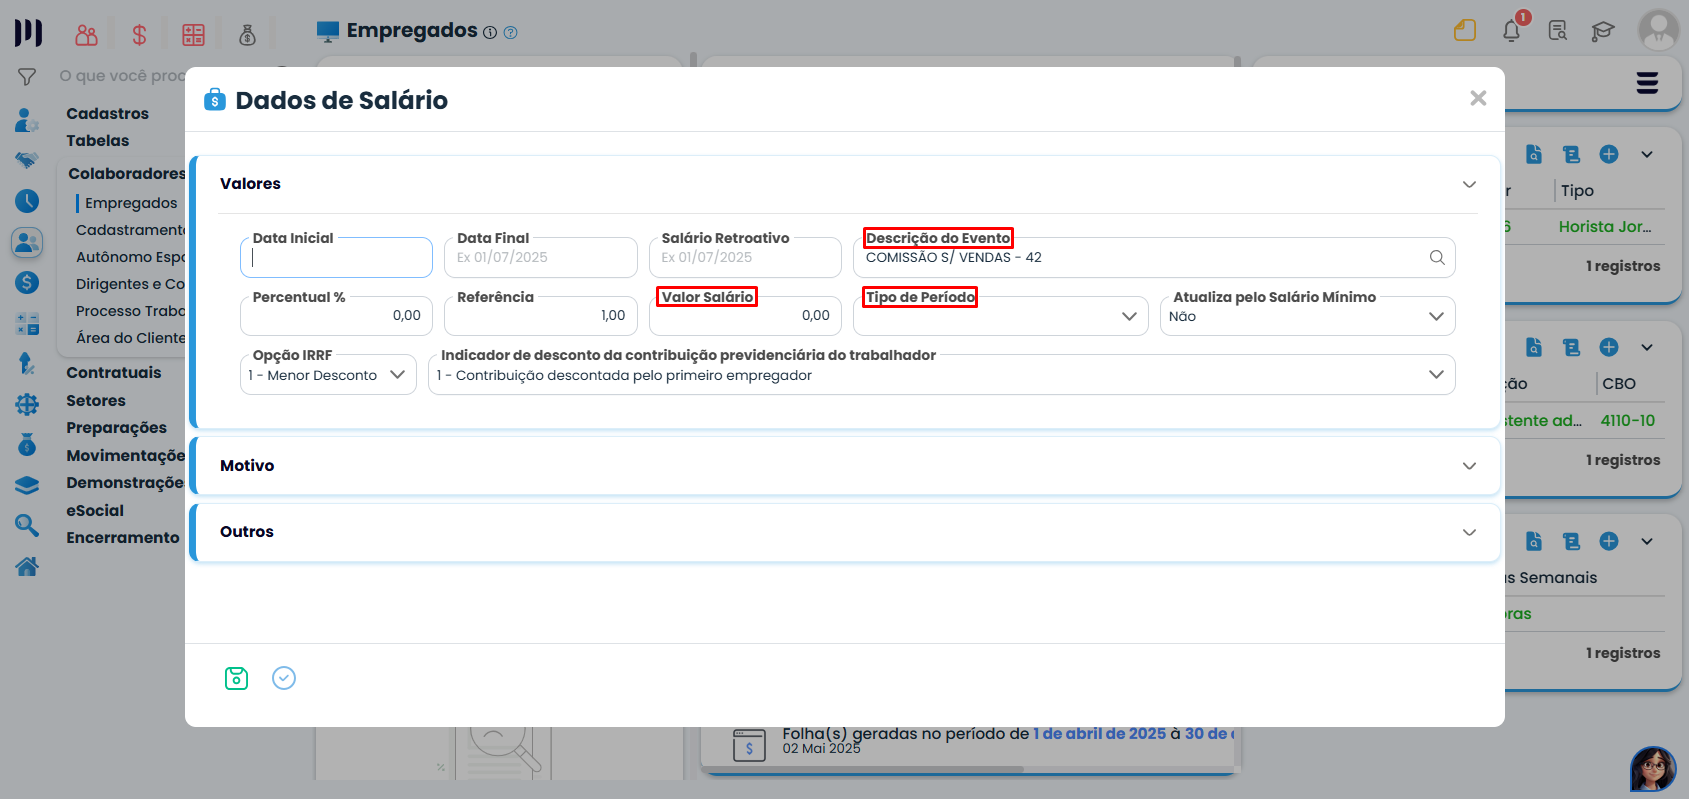
Task: Expand the chevron in the CBO card header
Action: tap(1647, 347)
